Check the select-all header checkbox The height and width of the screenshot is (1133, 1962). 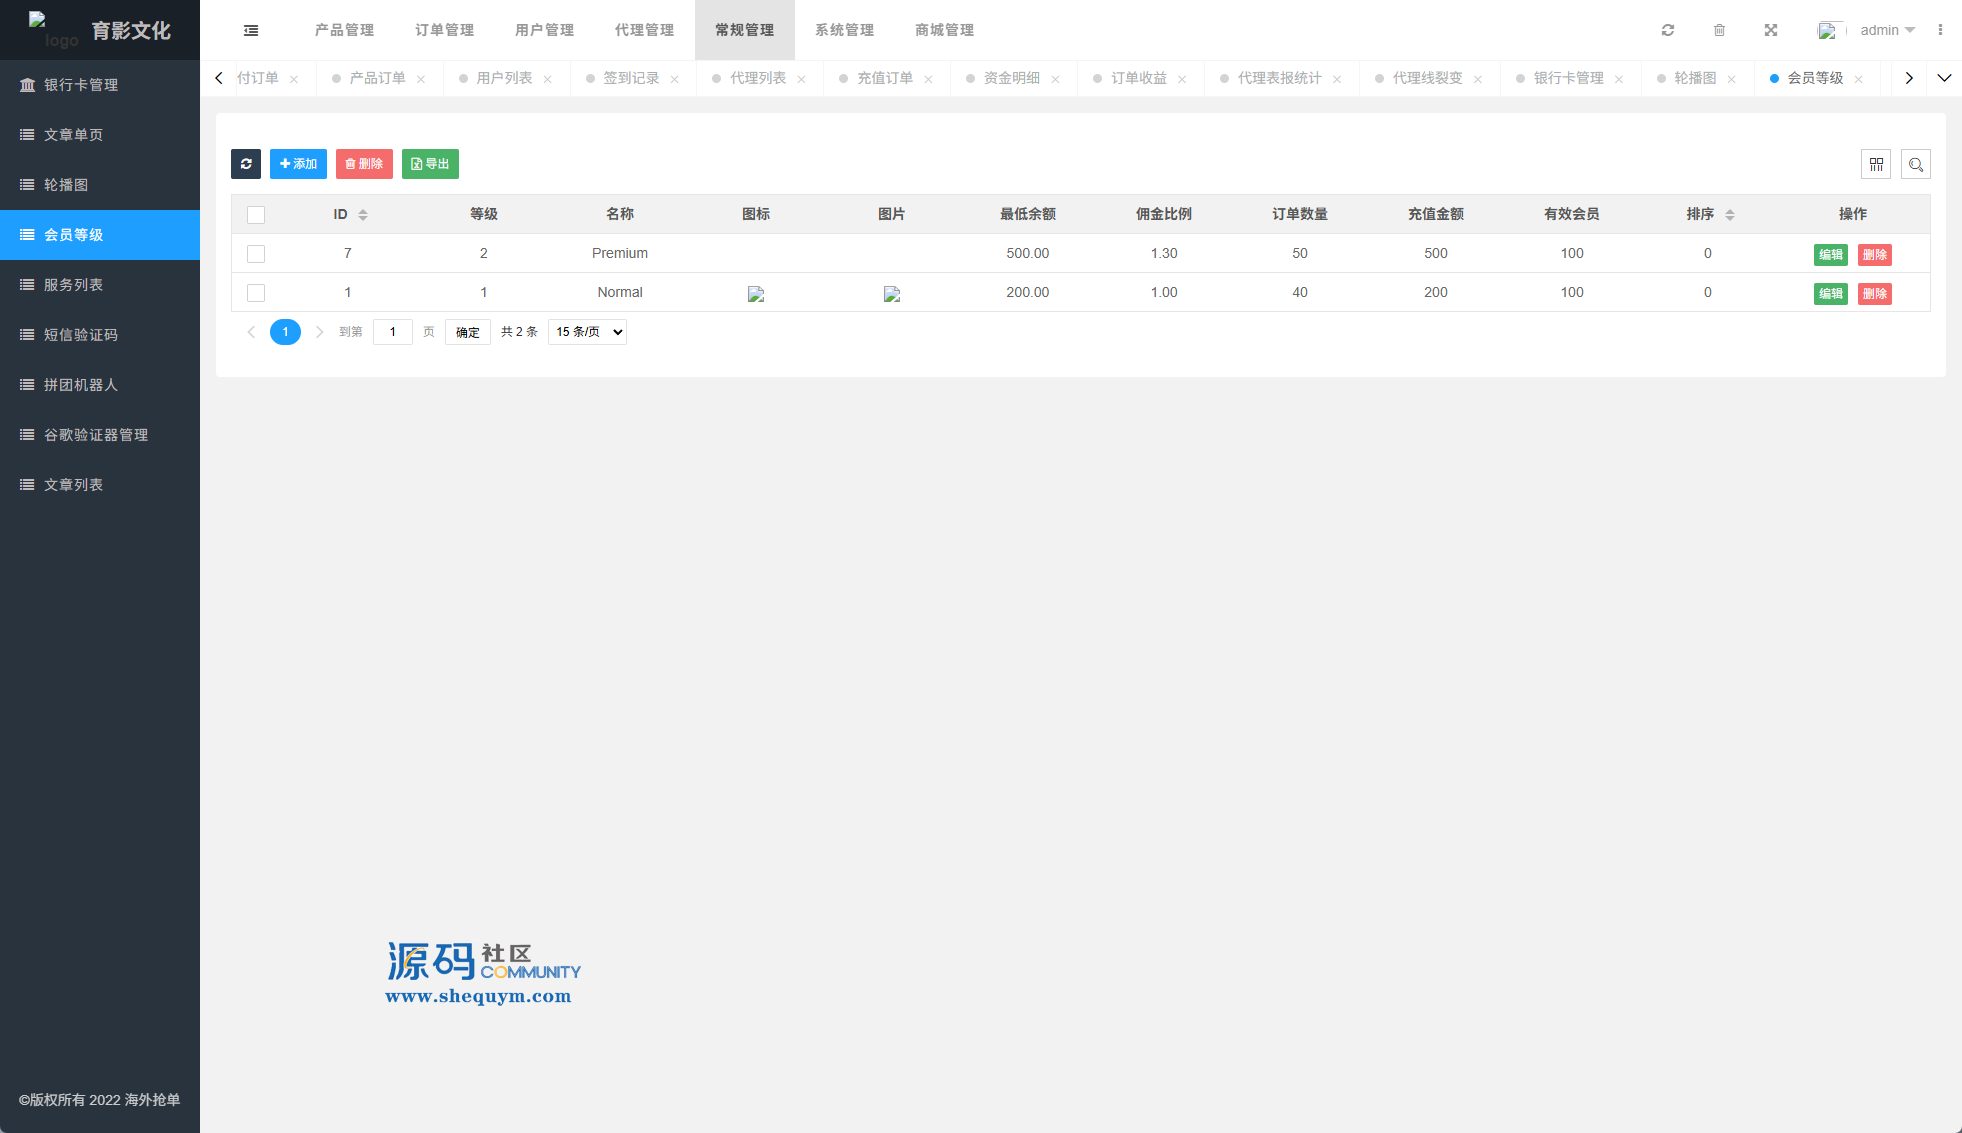[x=256, y=215]
